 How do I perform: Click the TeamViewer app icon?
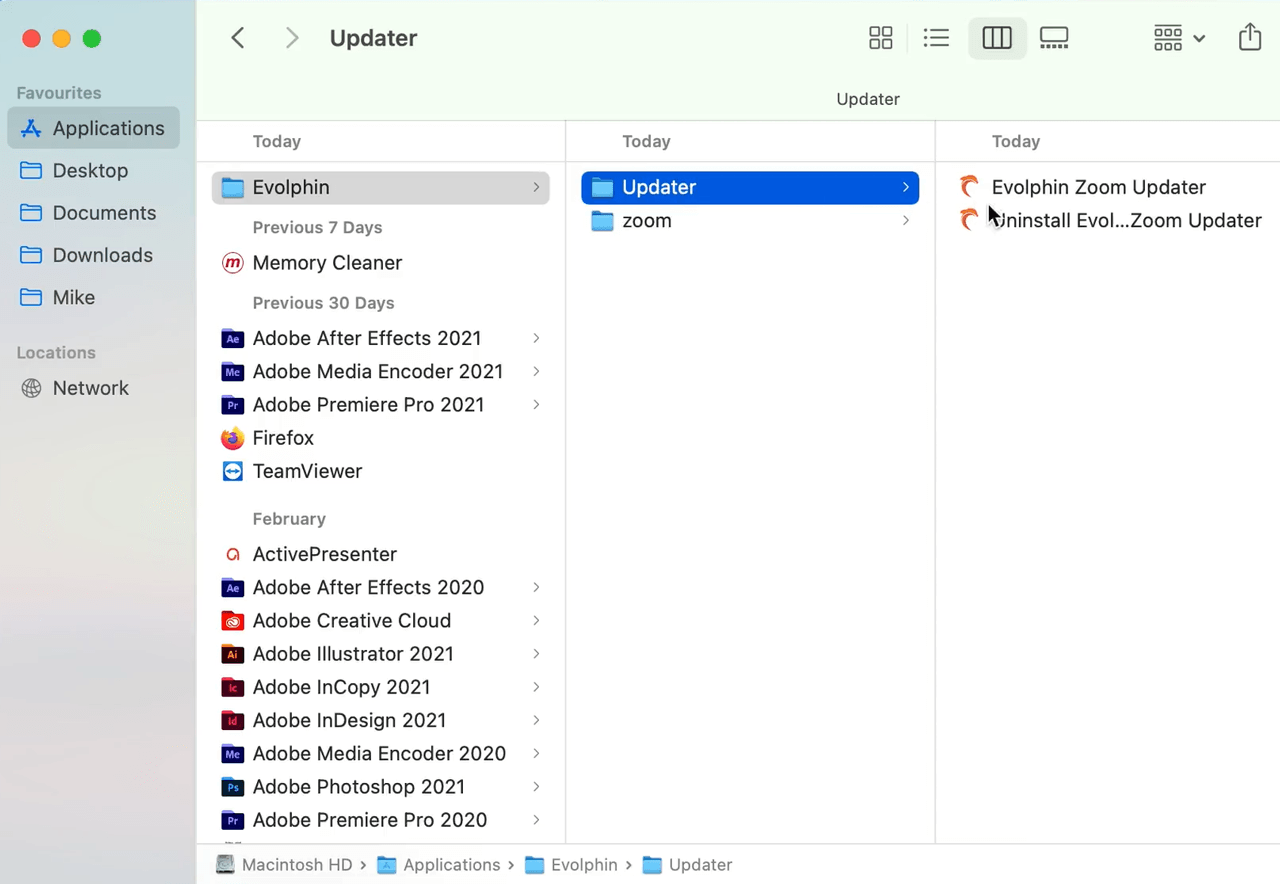pos(232,471)
